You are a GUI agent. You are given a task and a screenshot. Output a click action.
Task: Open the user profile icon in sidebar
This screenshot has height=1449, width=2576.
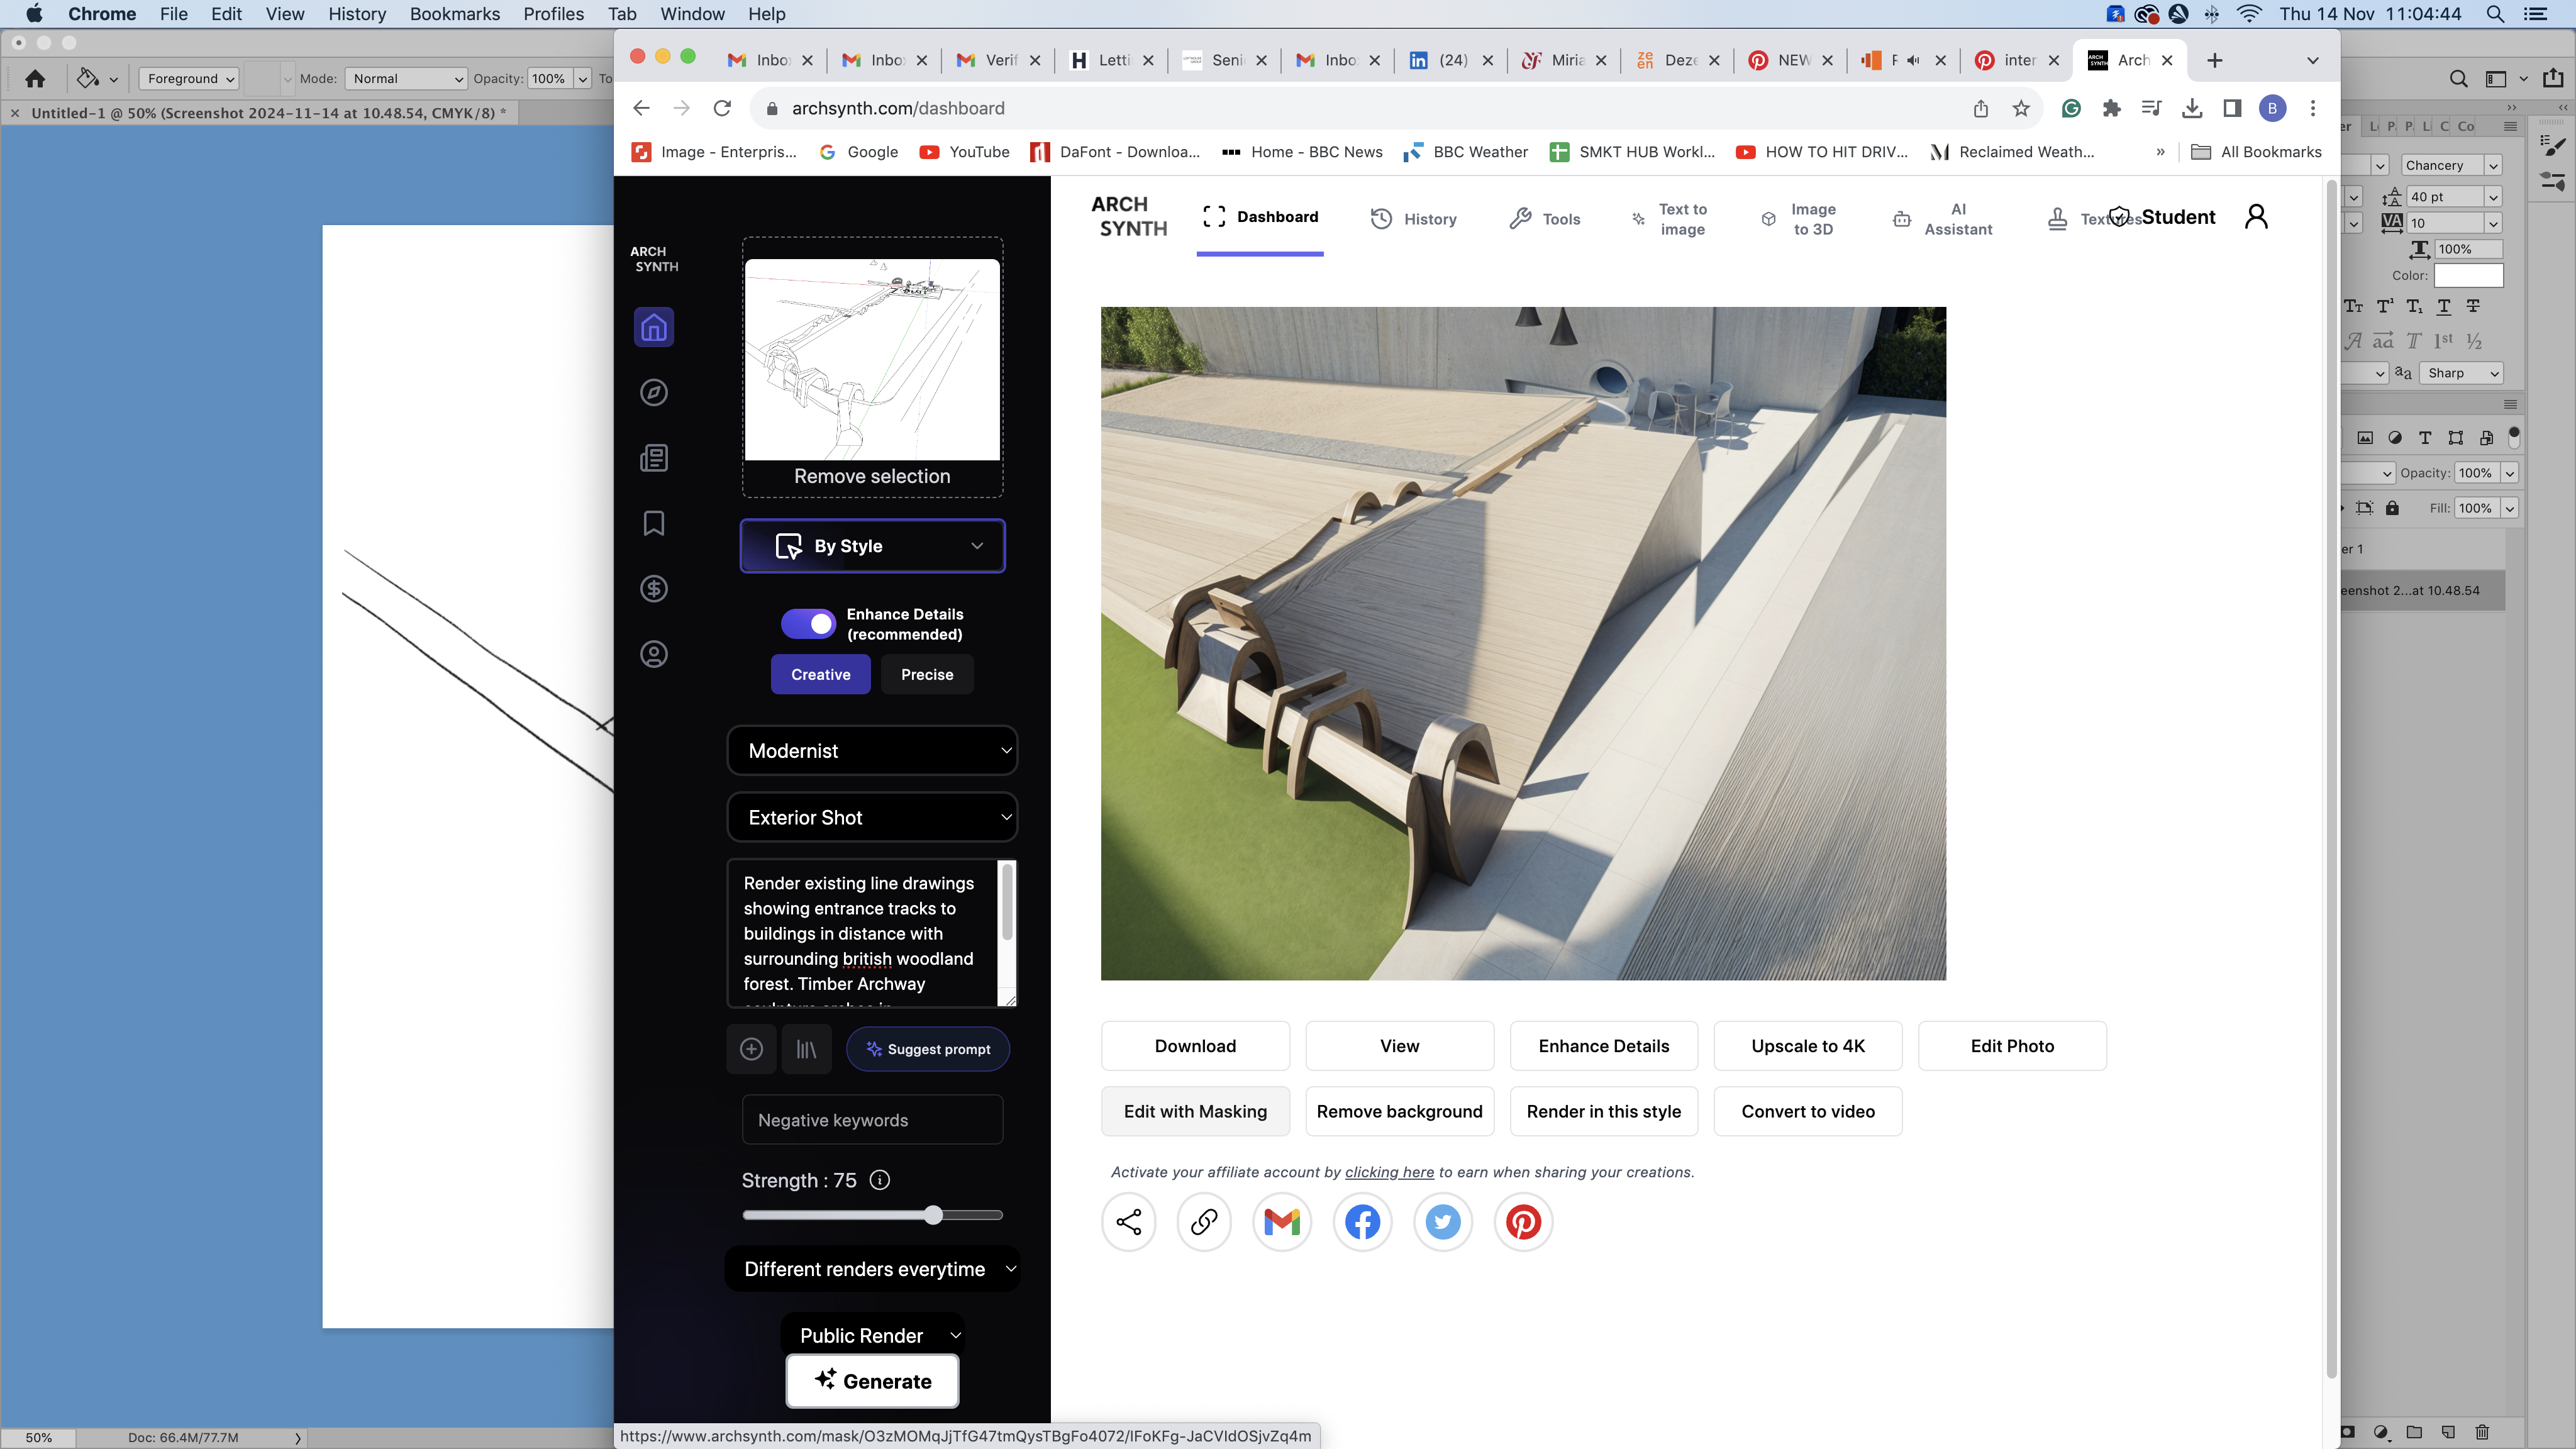point(653,654)
